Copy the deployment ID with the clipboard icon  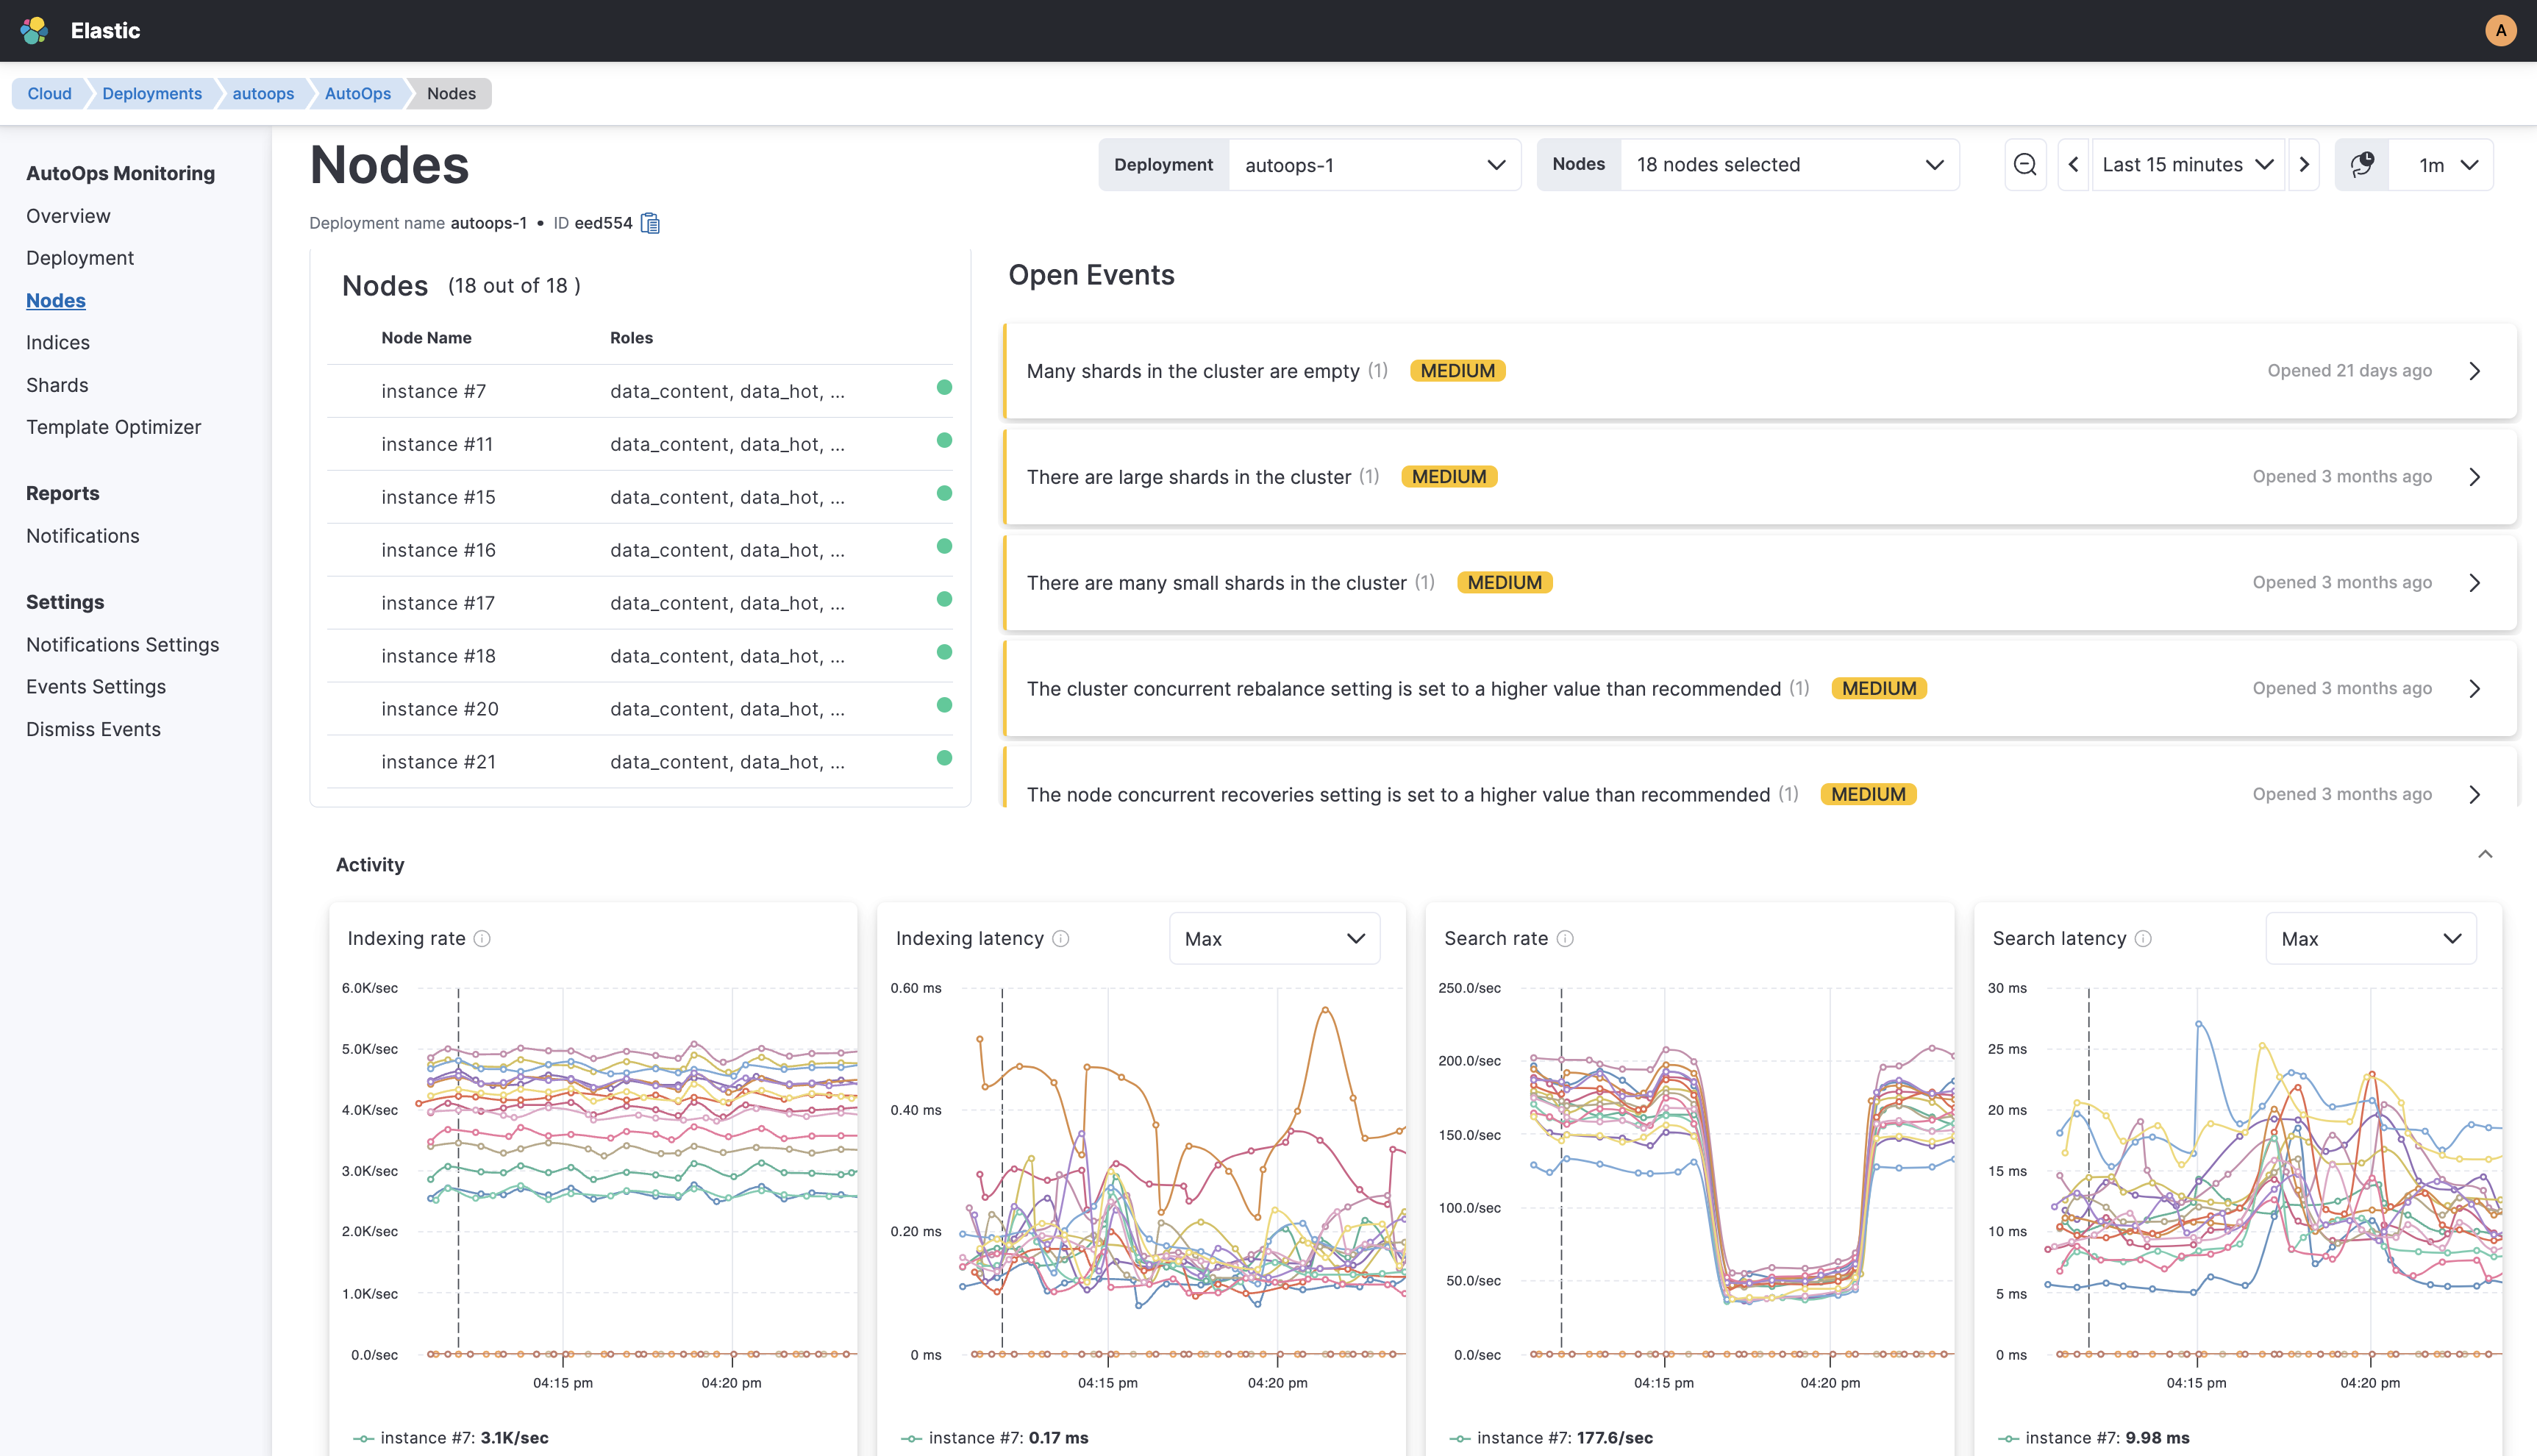pyautogui.click(x=651, y=223)
